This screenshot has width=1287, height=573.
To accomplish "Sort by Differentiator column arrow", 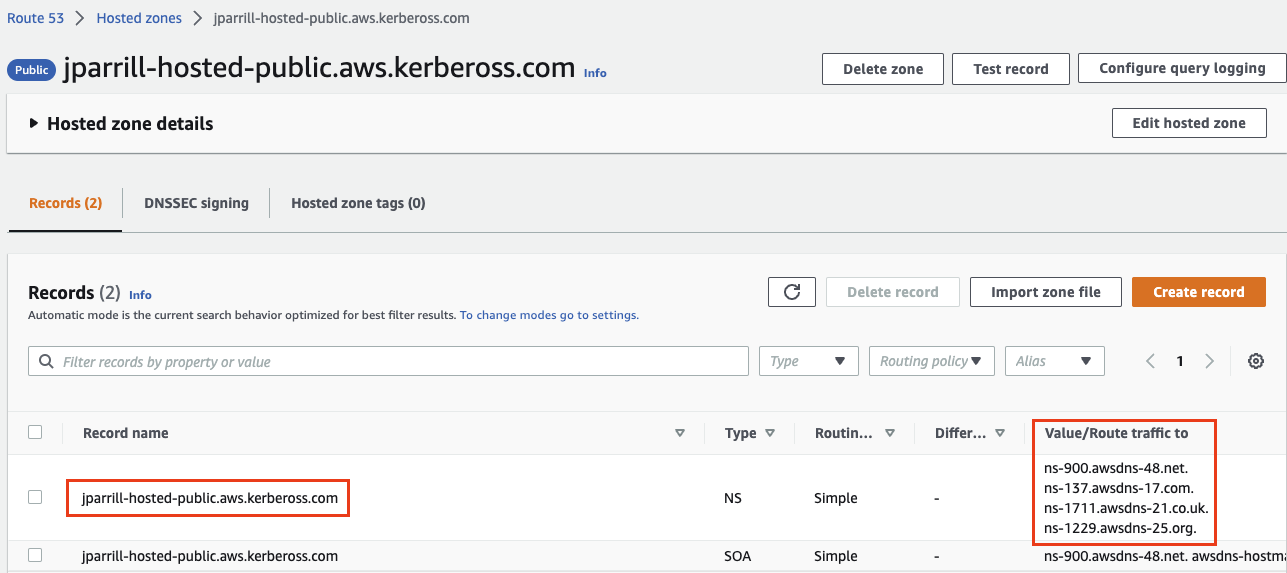I will 1001,433.
